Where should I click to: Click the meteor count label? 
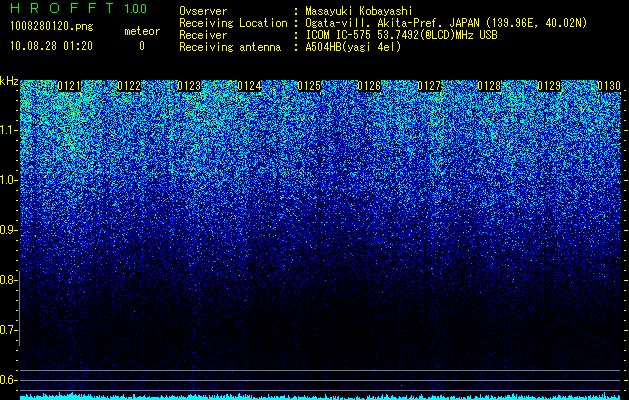142,31
